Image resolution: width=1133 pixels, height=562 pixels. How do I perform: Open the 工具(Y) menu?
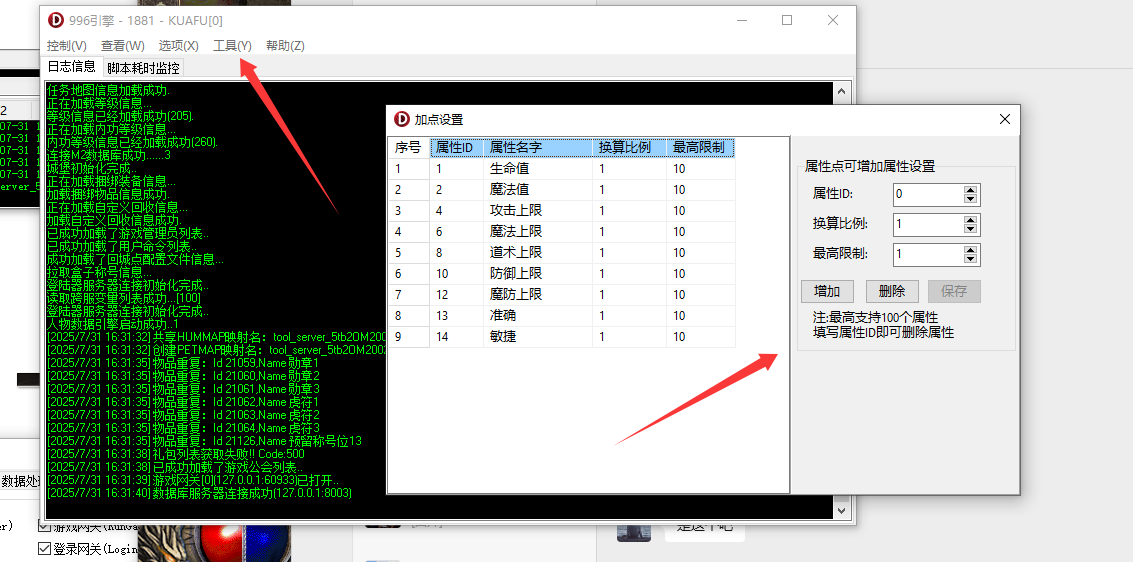pyautogui.click(x=233, y=46)
